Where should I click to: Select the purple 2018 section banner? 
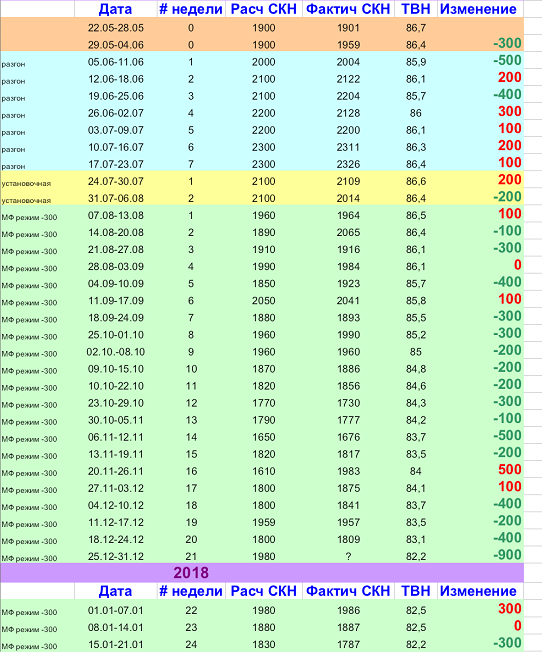[262, 573]
